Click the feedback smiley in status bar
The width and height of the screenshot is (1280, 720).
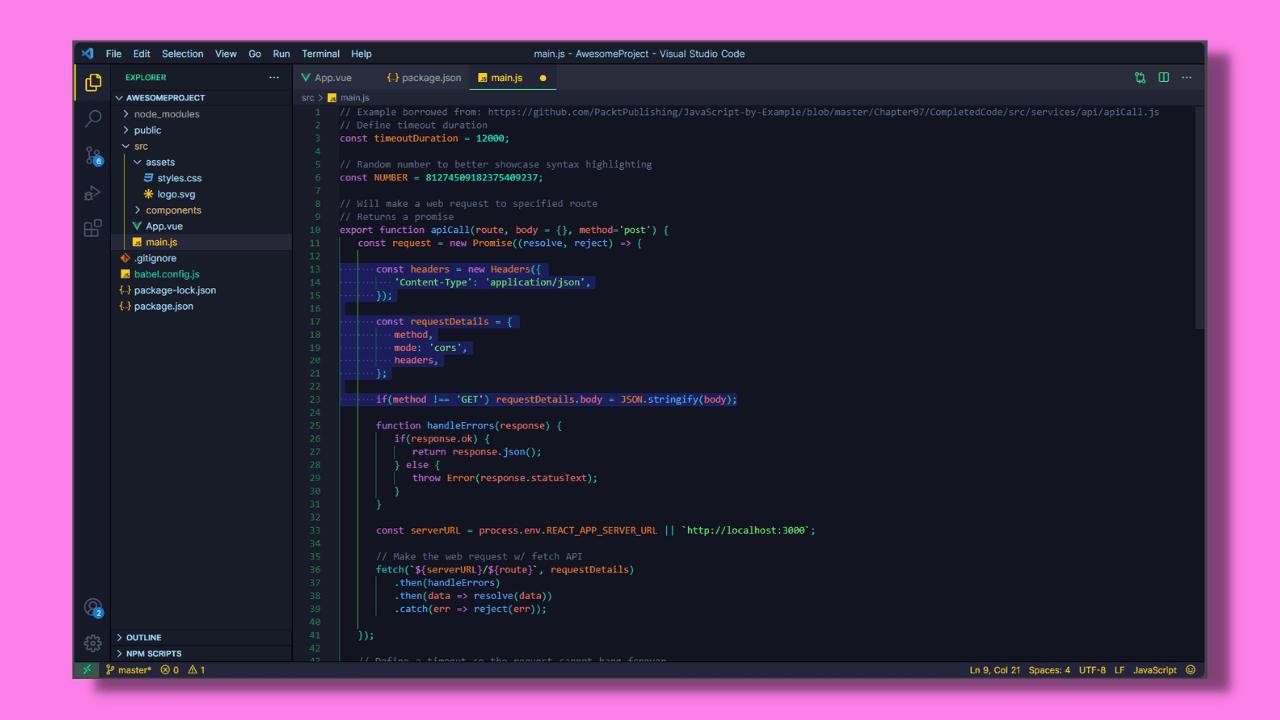coord(1190,670)
